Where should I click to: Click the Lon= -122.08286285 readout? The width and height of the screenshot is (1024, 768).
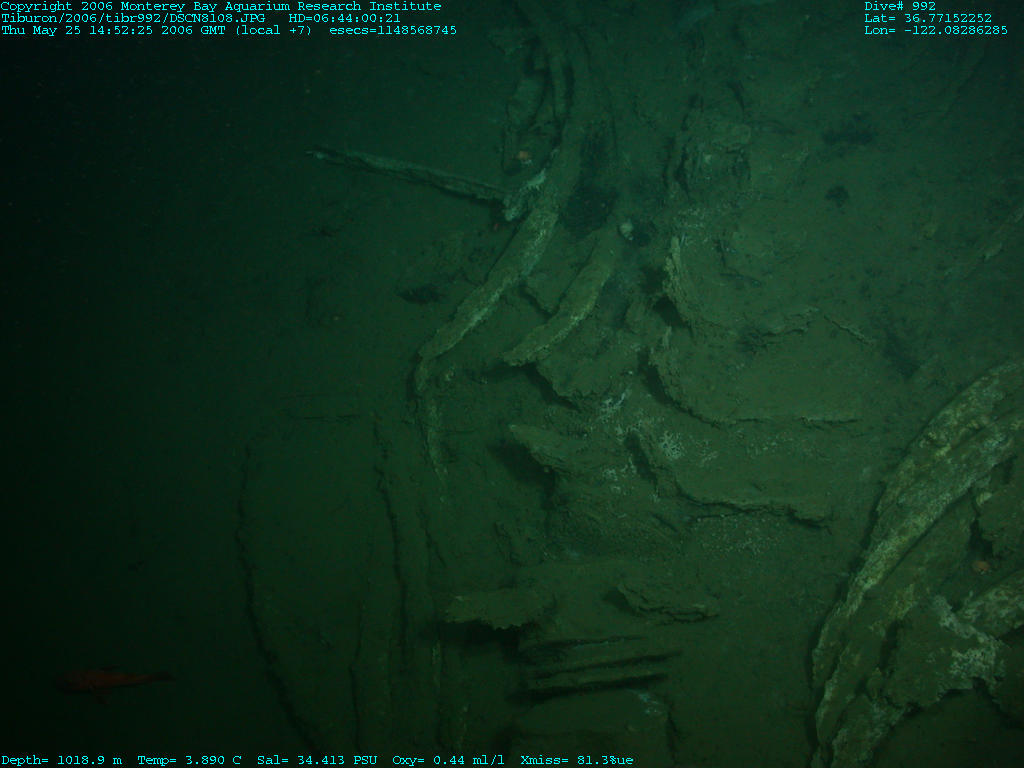(x=936, y=30)
